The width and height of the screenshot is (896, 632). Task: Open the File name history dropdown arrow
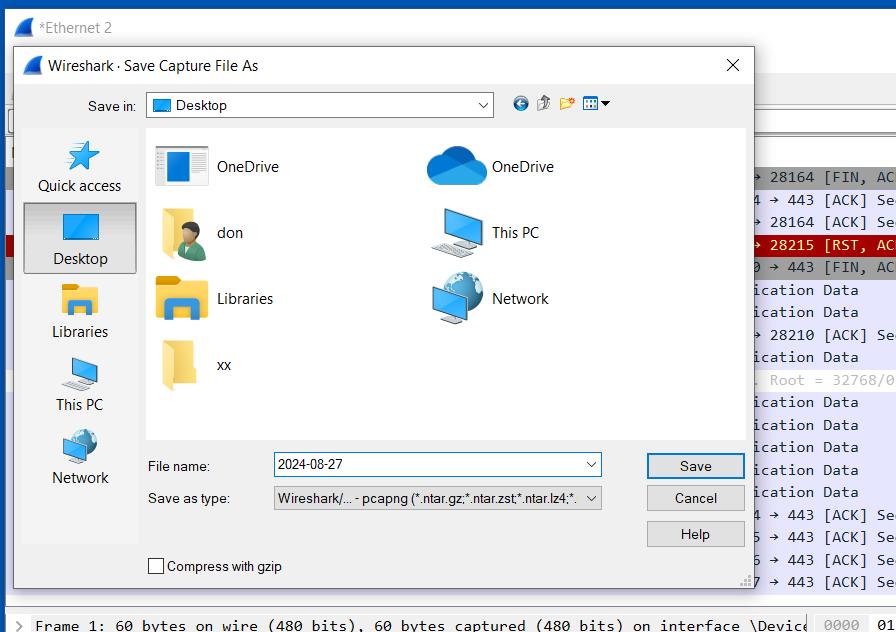pos(591,465)
